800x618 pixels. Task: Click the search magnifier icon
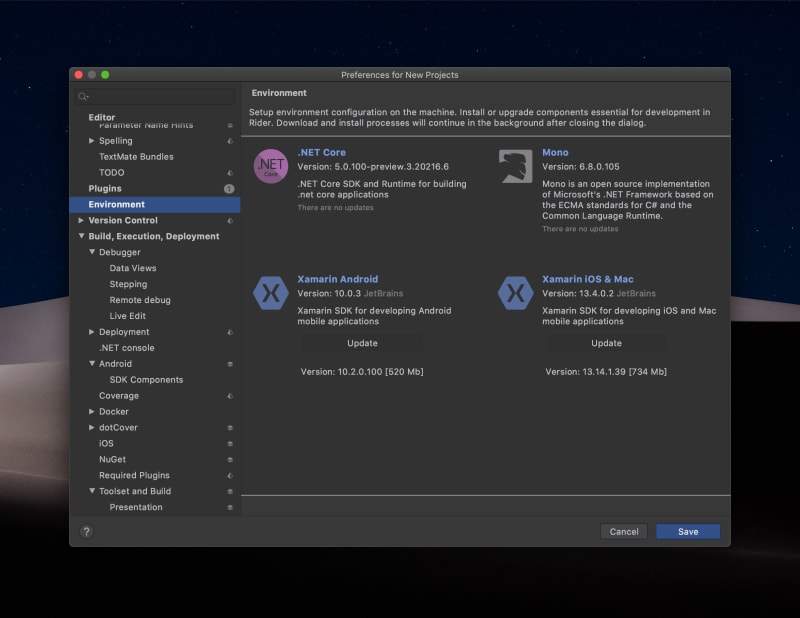83,96
